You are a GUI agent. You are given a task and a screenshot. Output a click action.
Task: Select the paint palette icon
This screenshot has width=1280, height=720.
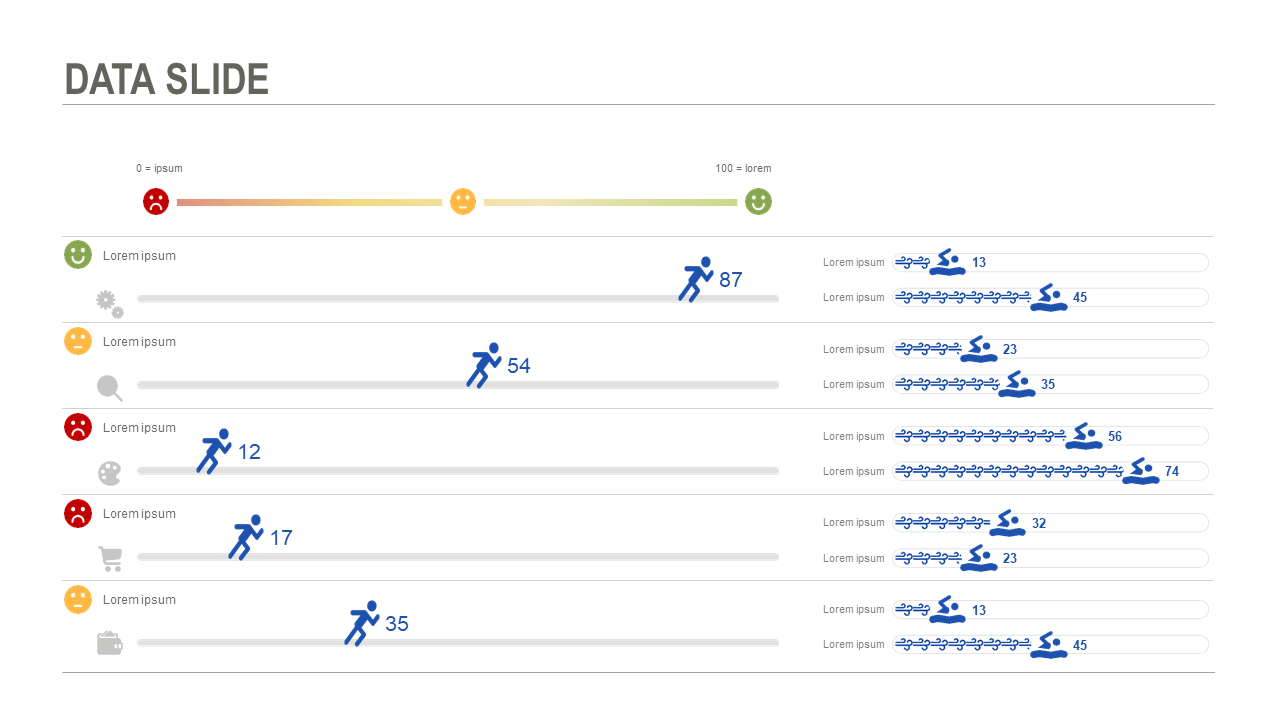tap(109, 473)
